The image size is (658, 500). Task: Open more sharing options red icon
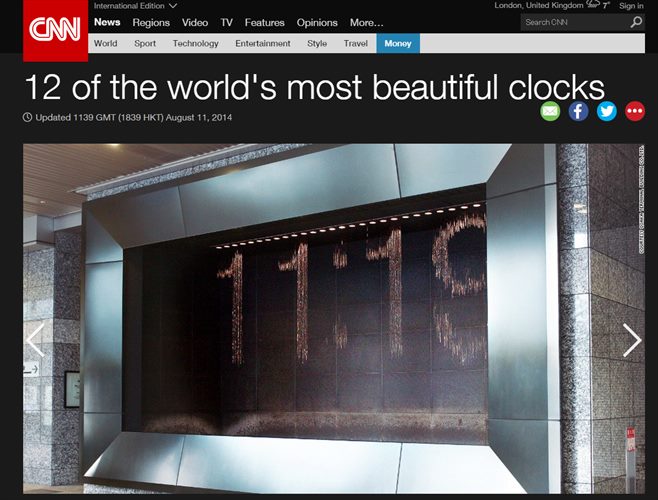tap(635, 111)
